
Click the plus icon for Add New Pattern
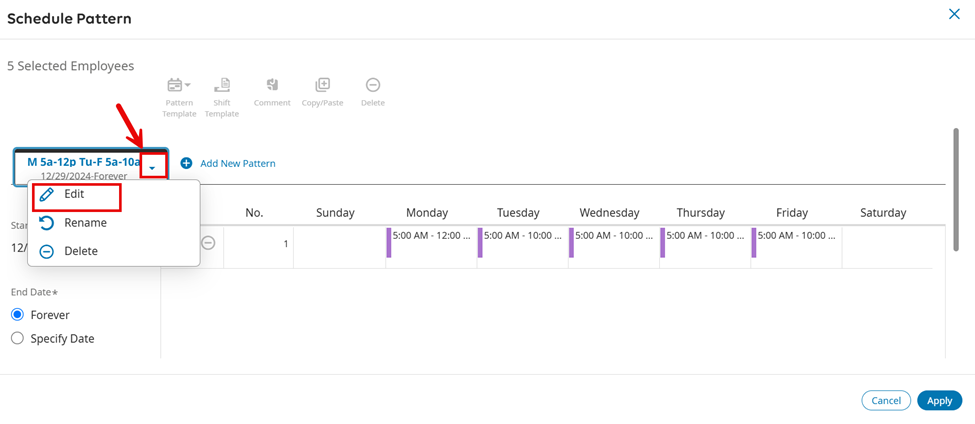[x=186, y=163]
